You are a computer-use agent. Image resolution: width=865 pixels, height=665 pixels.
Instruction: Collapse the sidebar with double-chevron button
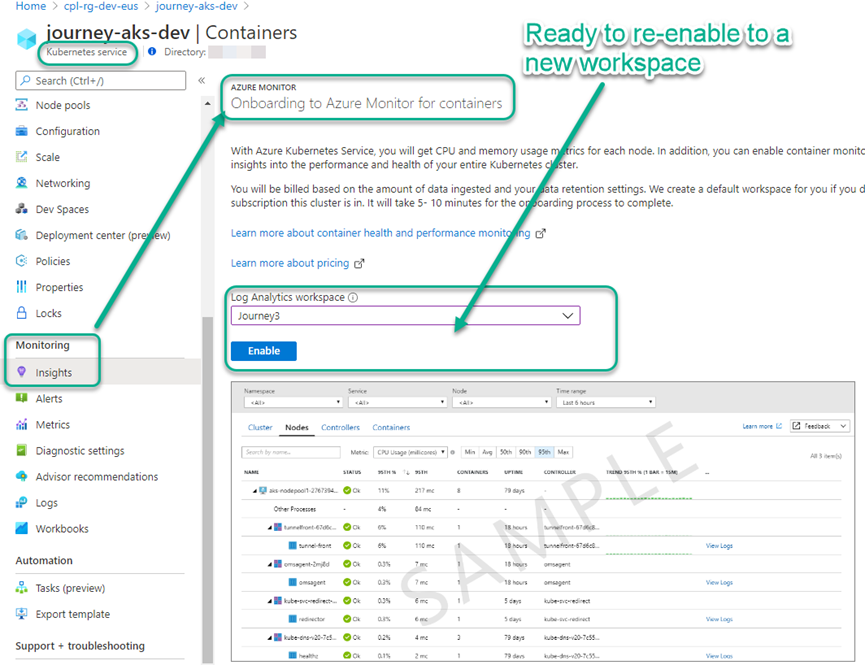(201, 80)
